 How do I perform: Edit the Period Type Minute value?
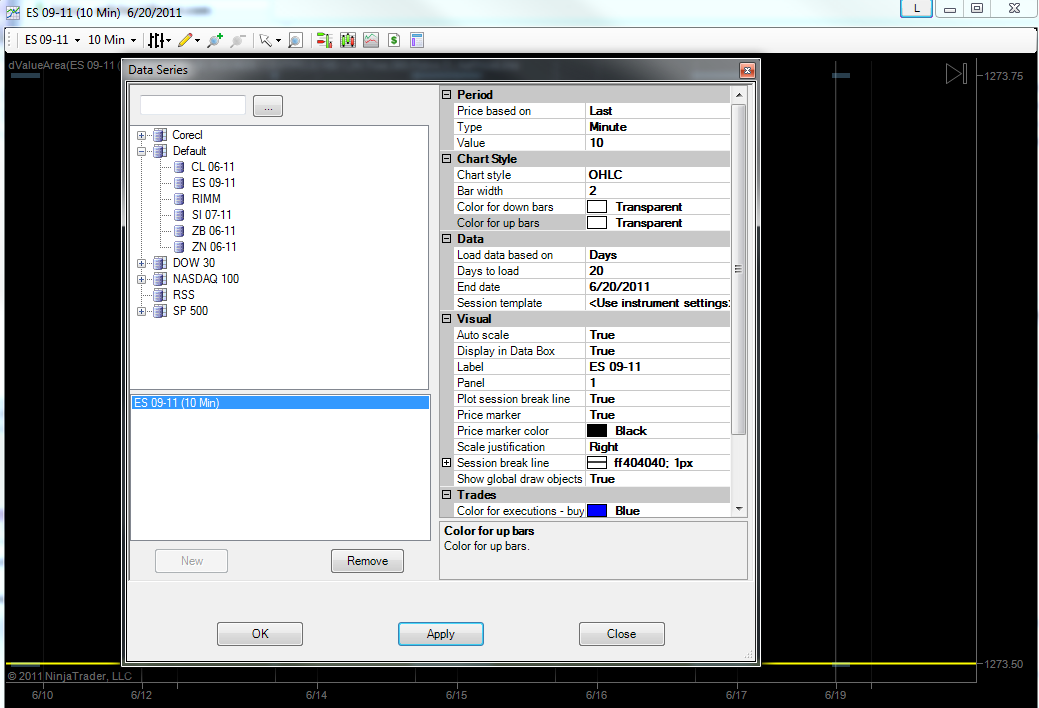point(657,127)
